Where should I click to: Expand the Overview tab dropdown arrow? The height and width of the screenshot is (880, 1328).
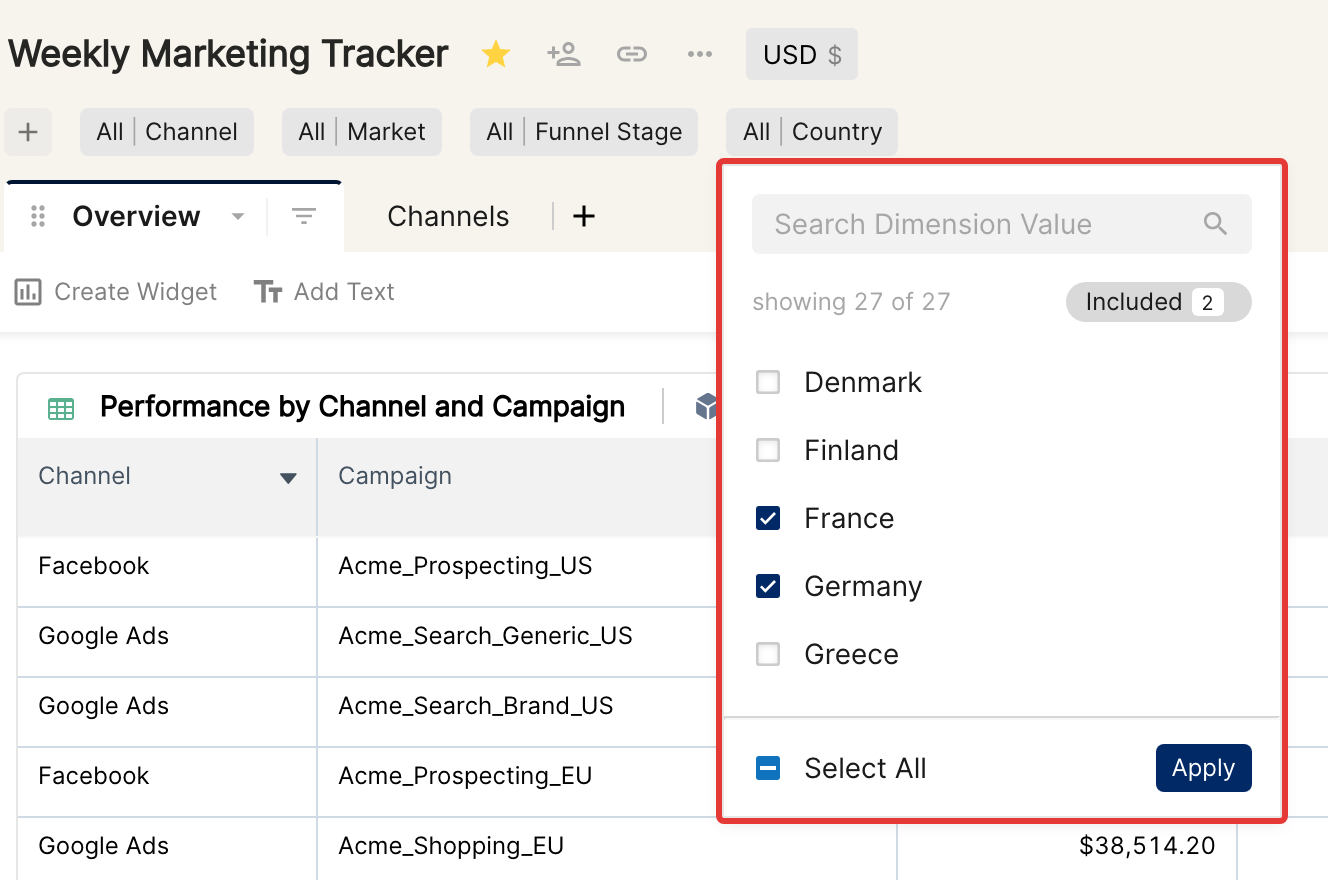tap(238, 217)
